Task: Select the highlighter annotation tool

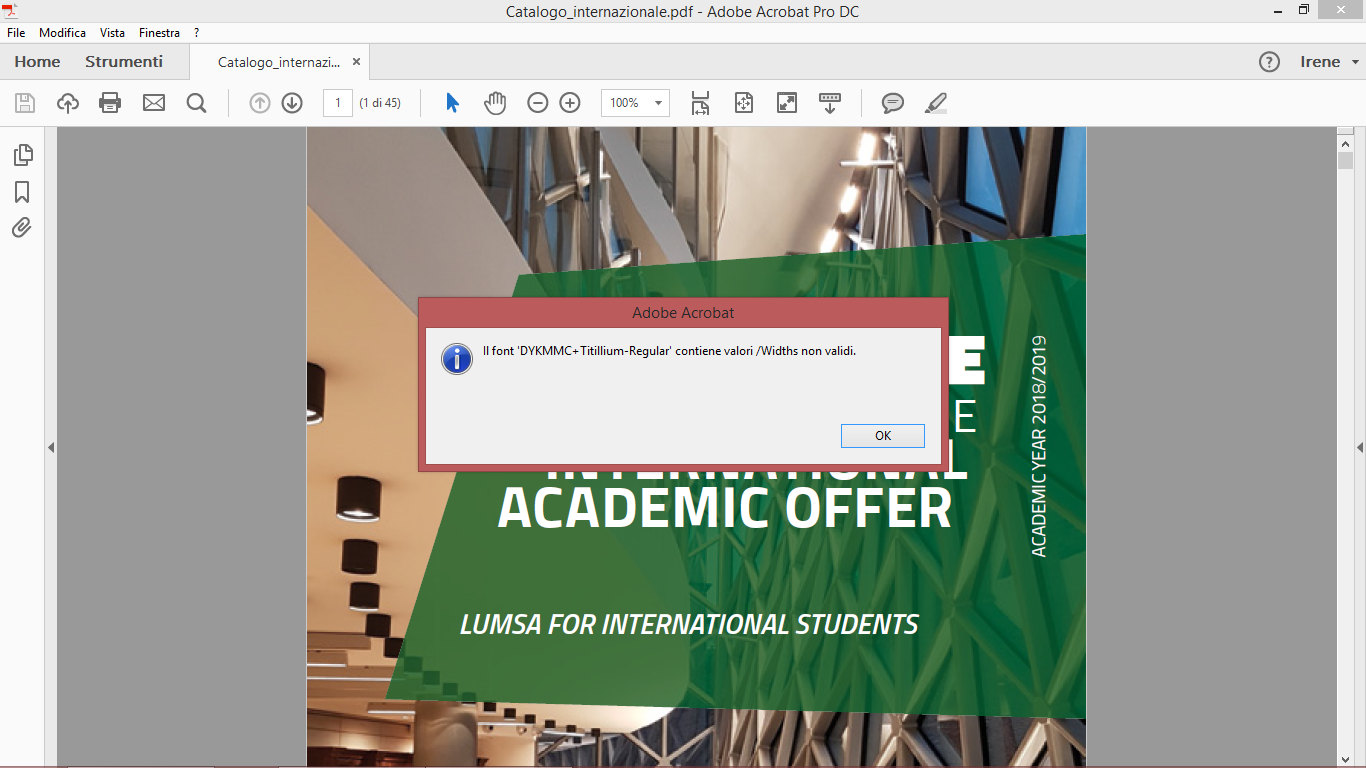Action: 935,103
